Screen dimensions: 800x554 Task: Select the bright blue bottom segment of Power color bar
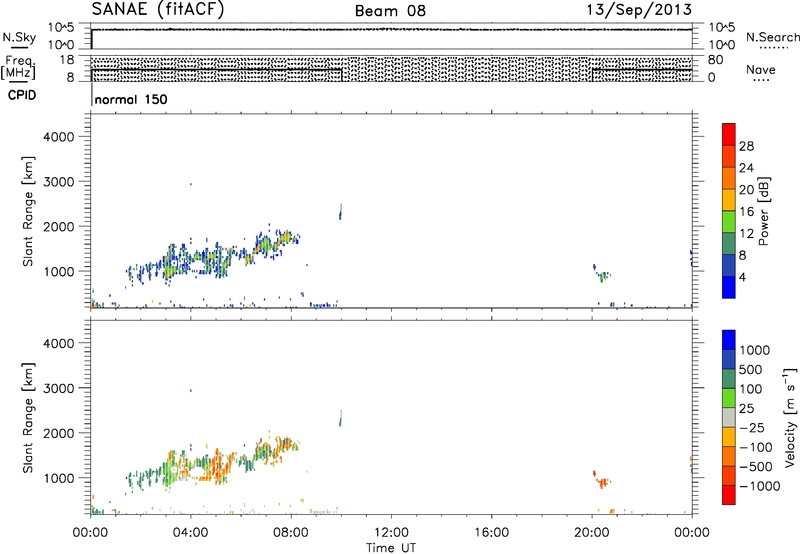coord(729,287)
